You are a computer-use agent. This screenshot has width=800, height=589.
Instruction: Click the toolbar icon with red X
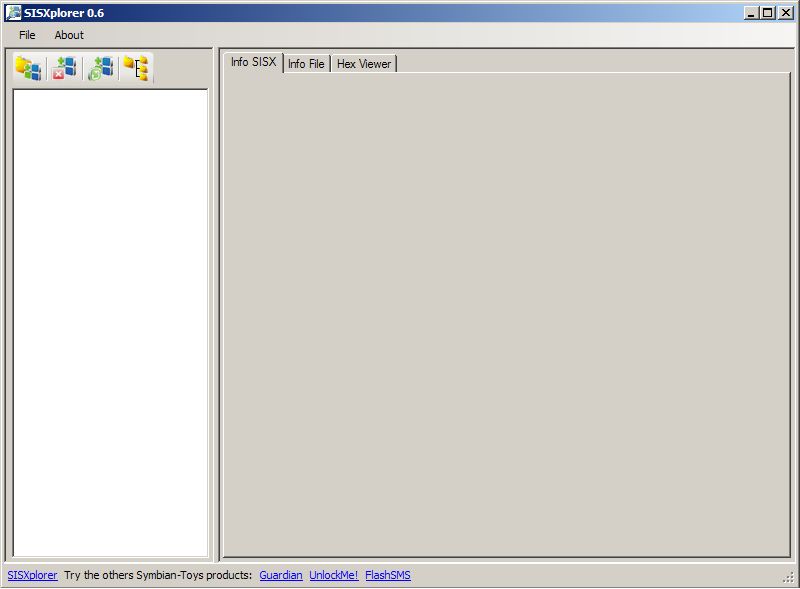(x=64, y=68)
